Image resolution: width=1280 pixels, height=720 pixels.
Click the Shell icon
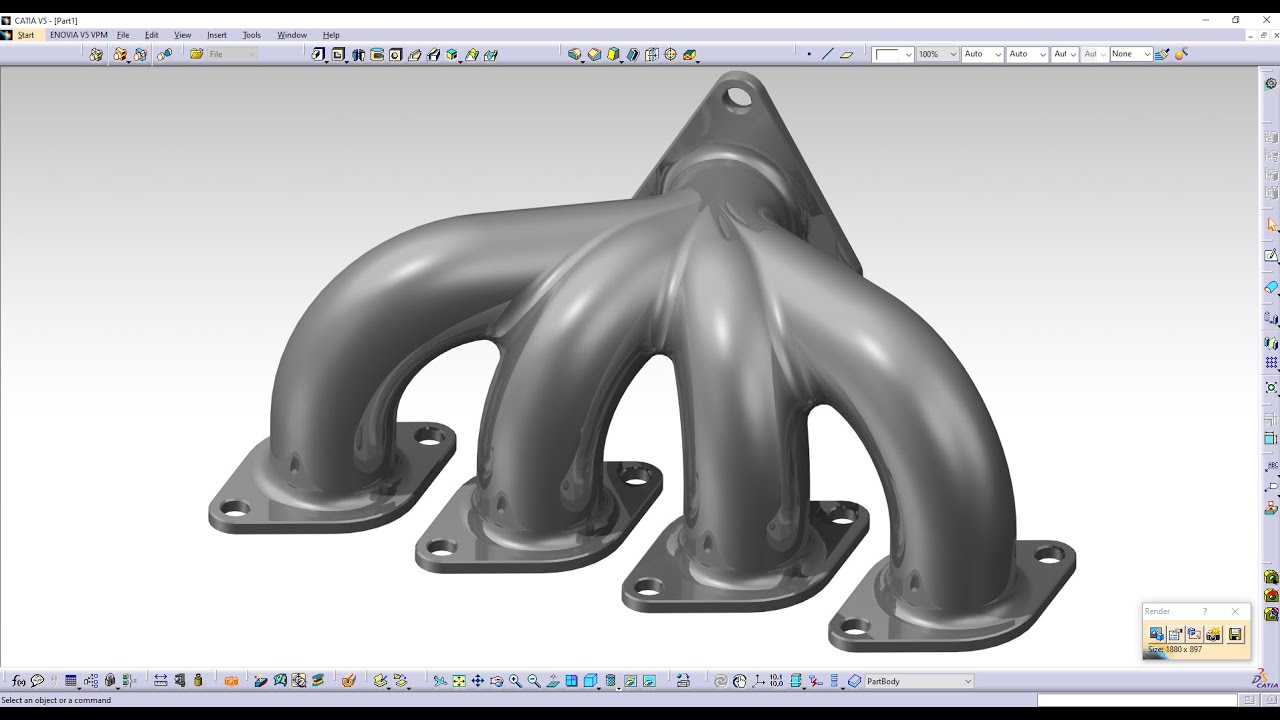(x=632, y=54)
